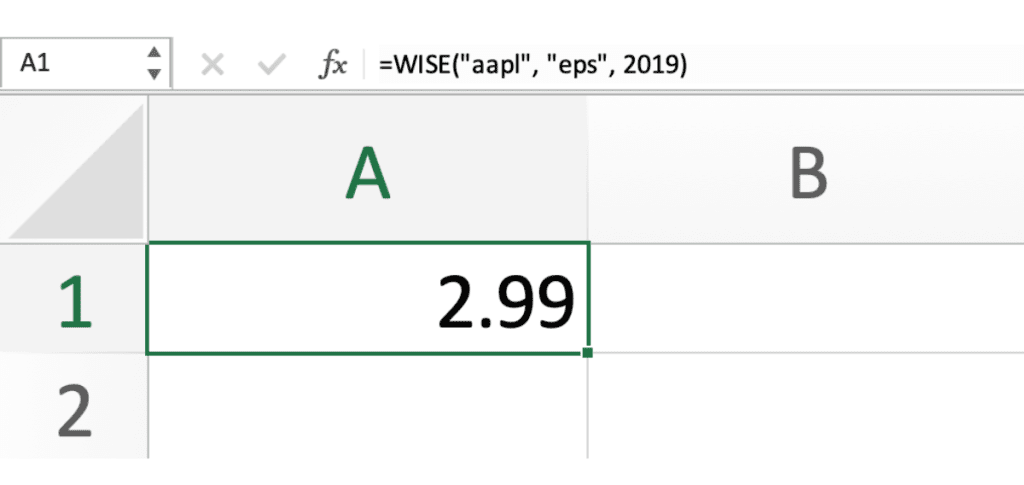The height and width of the screenshot is (485, 1024).
Task: Open Insert Function via the fx icon
Action: point(332,65)
